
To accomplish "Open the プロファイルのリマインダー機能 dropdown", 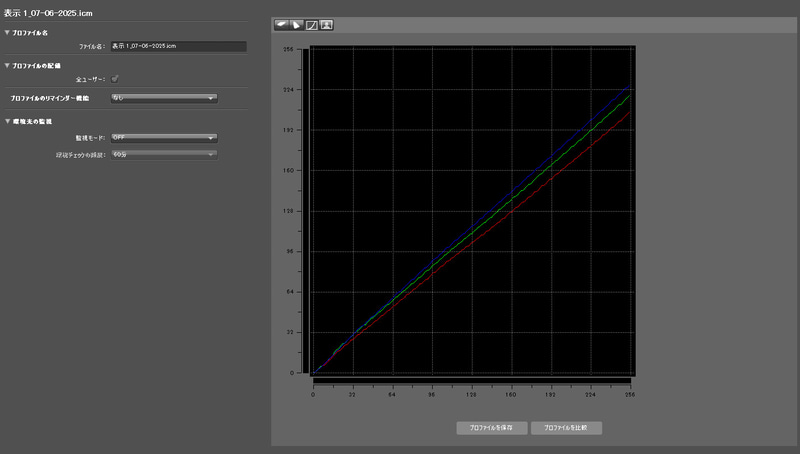I will click(164, 98).
